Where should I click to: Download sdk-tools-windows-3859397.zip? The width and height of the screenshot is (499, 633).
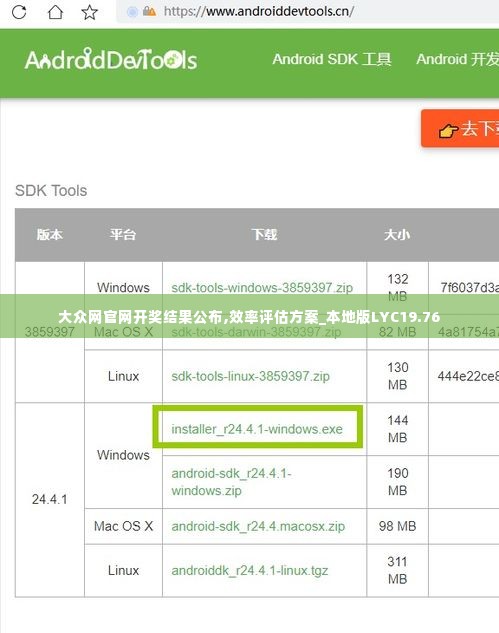click(262, 287)
